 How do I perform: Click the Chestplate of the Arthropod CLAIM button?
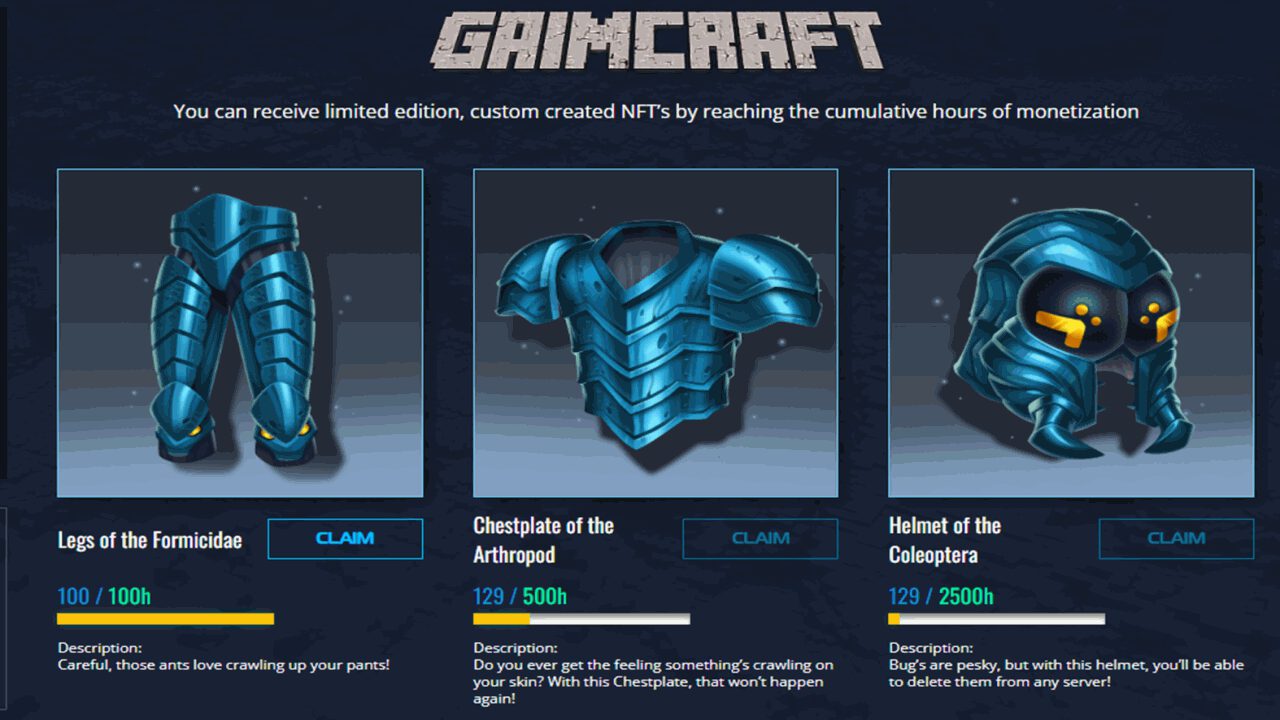coord(760,538)
